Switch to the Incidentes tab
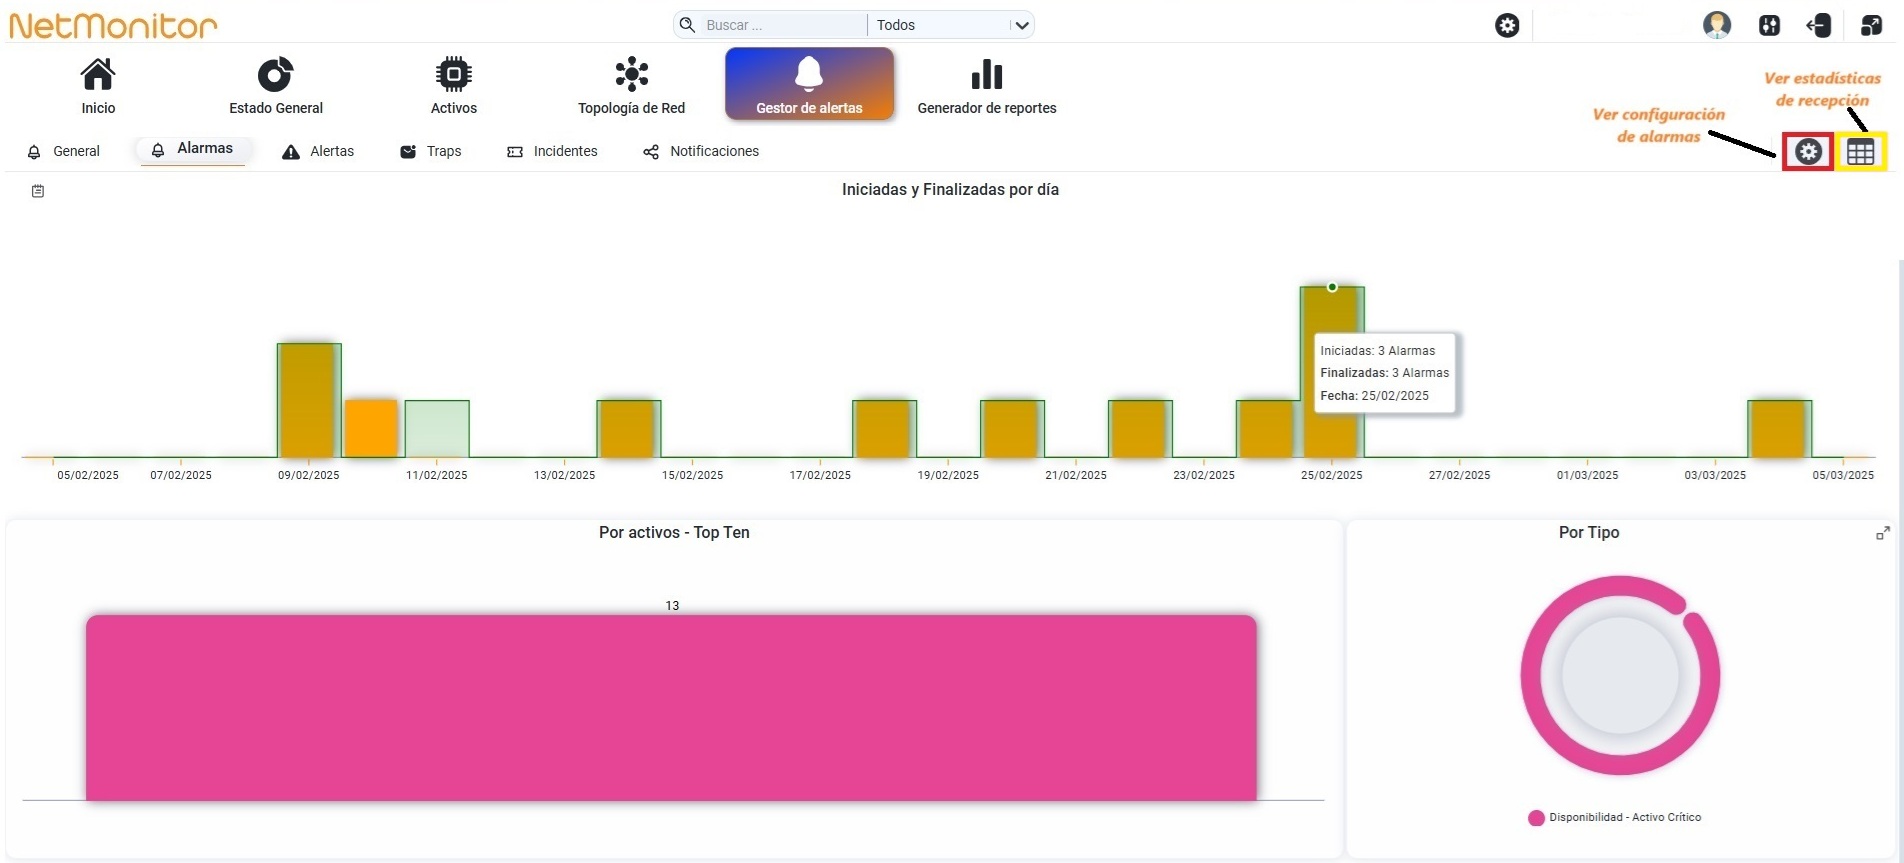This screenshot has height=863, width=1904. (552, 151)
